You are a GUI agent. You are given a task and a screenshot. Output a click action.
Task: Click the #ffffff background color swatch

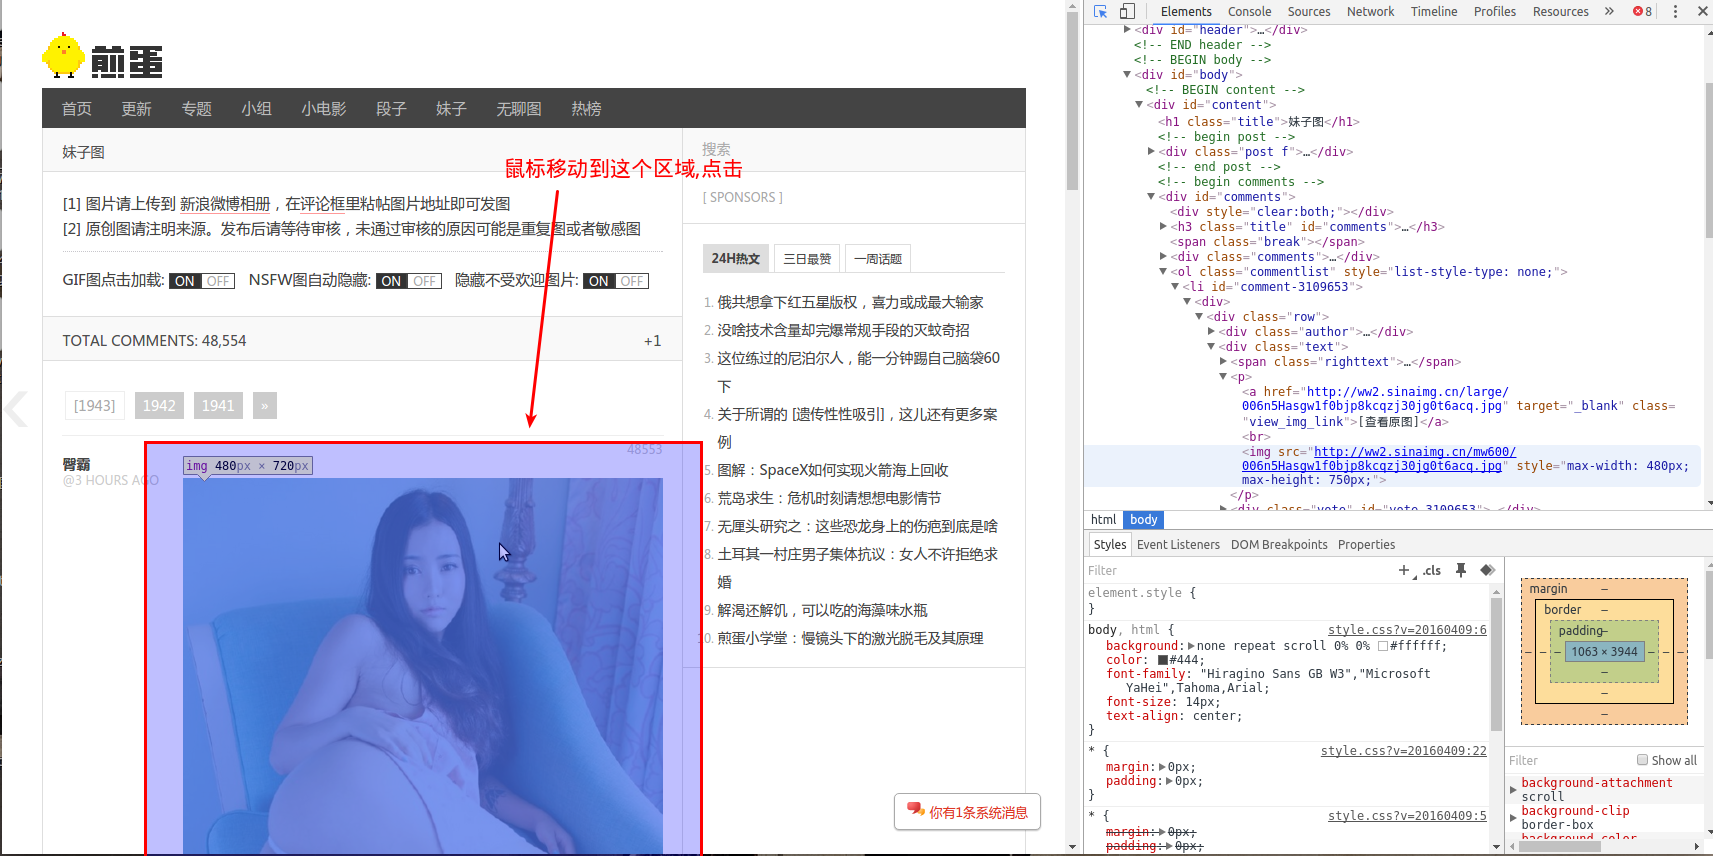click(1383, 646)
